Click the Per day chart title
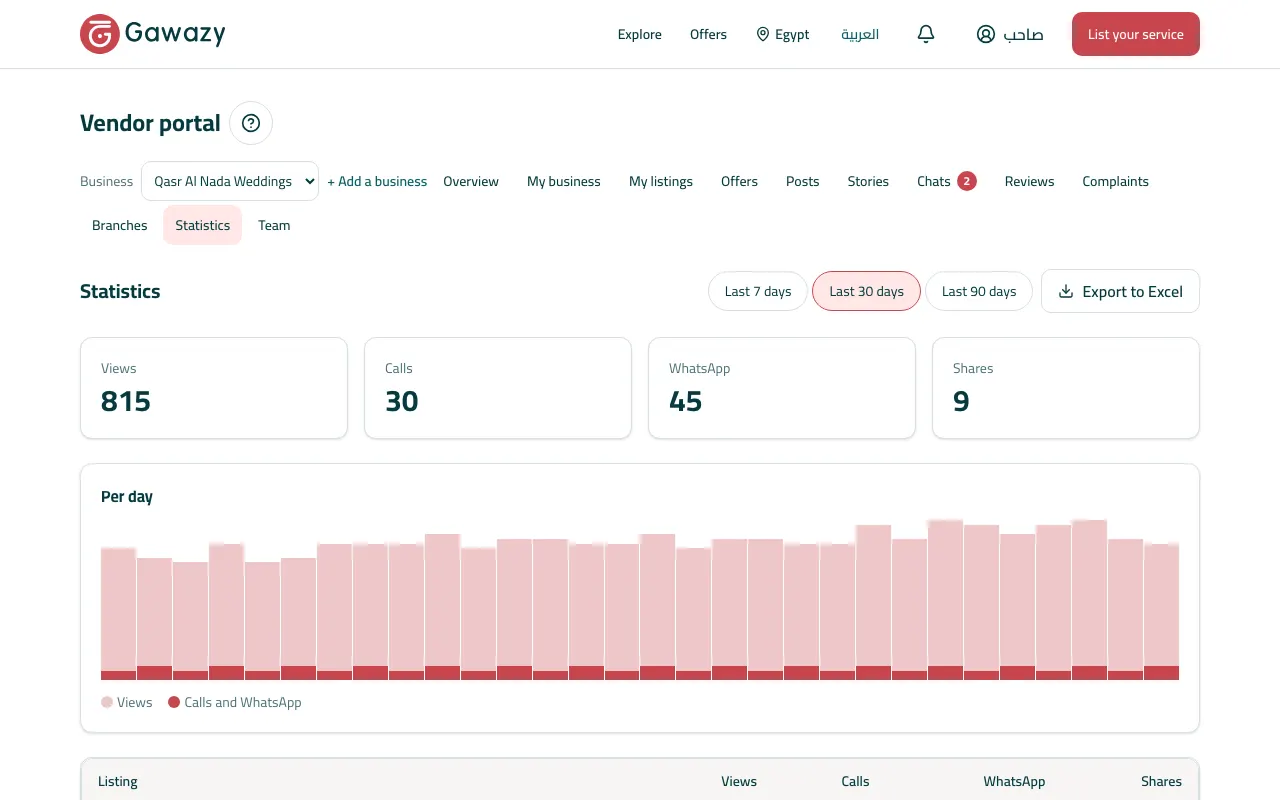Viewport: 1280px width, 800px height. point(127,496)
